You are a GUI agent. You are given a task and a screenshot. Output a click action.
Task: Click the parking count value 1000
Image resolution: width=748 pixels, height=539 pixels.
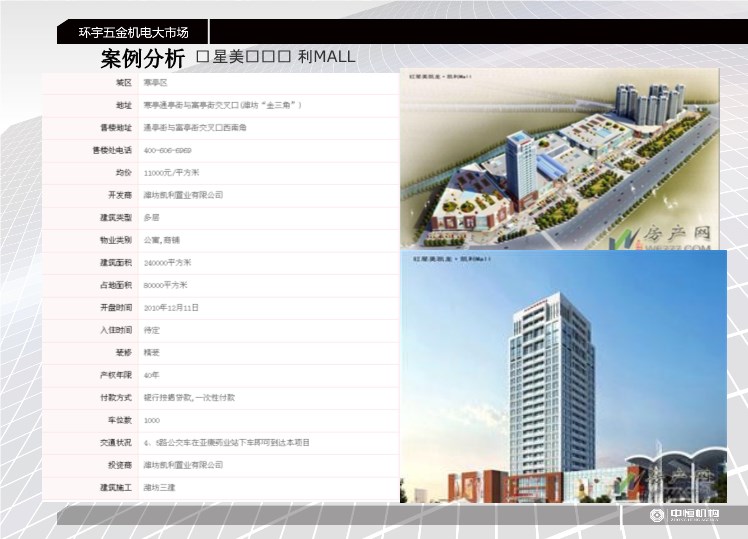152,420
